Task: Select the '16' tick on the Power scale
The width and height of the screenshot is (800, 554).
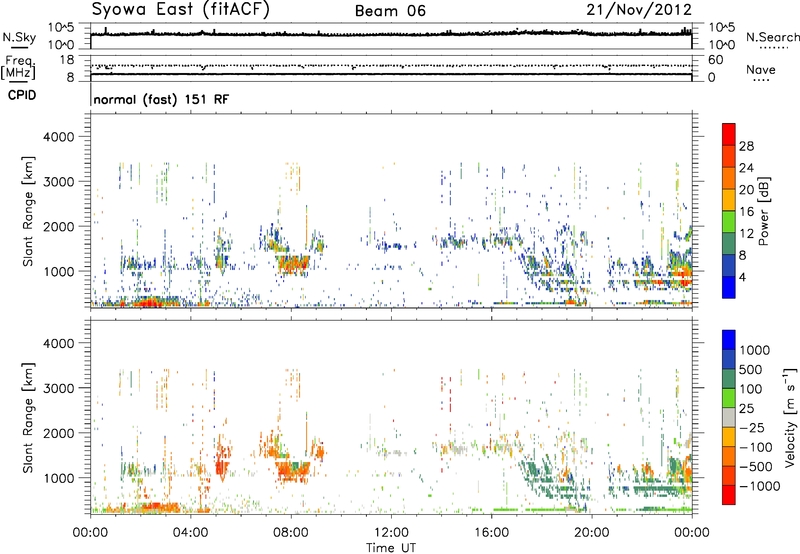Action: [x=746, y=212]
